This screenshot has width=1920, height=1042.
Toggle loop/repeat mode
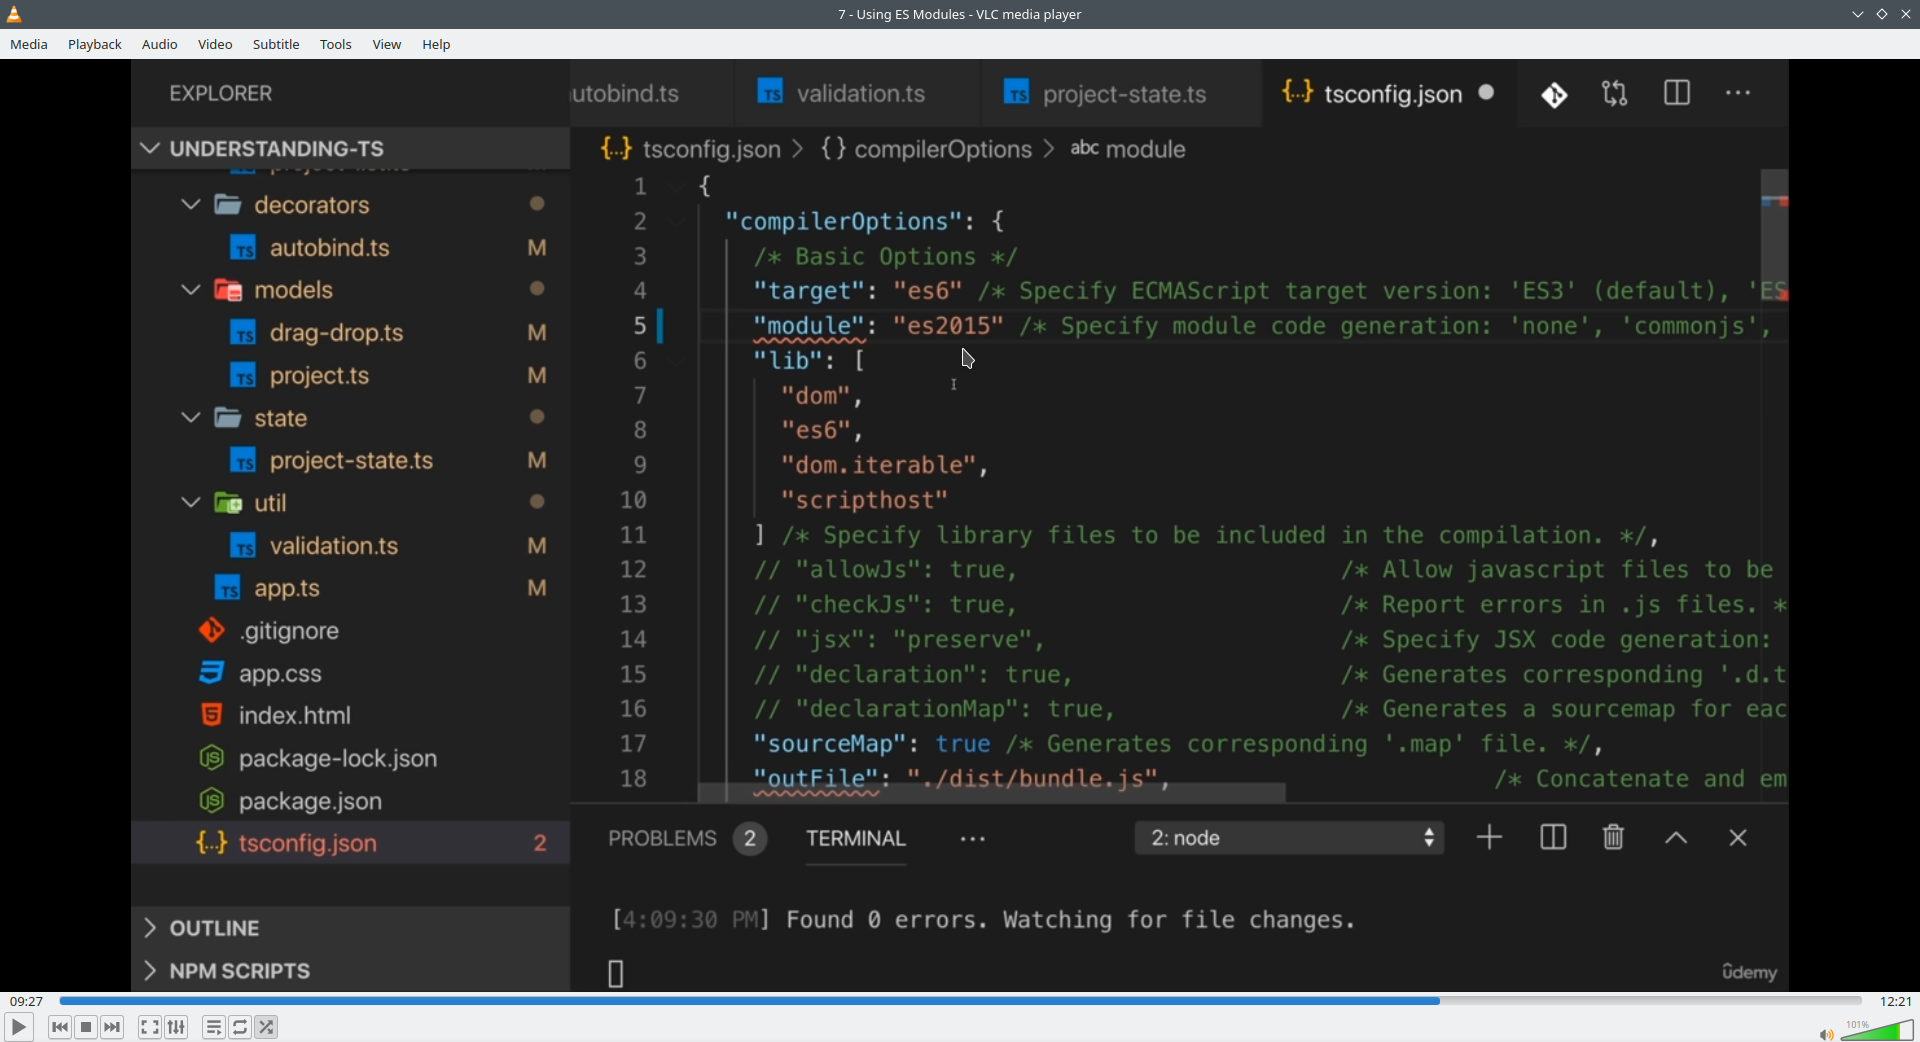240,1027
